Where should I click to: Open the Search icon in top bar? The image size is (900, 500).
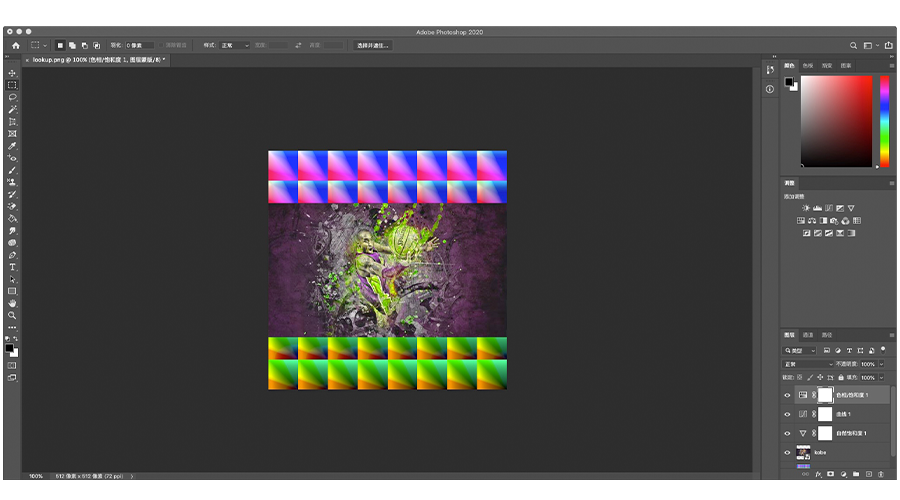click(x=854, y=45)
